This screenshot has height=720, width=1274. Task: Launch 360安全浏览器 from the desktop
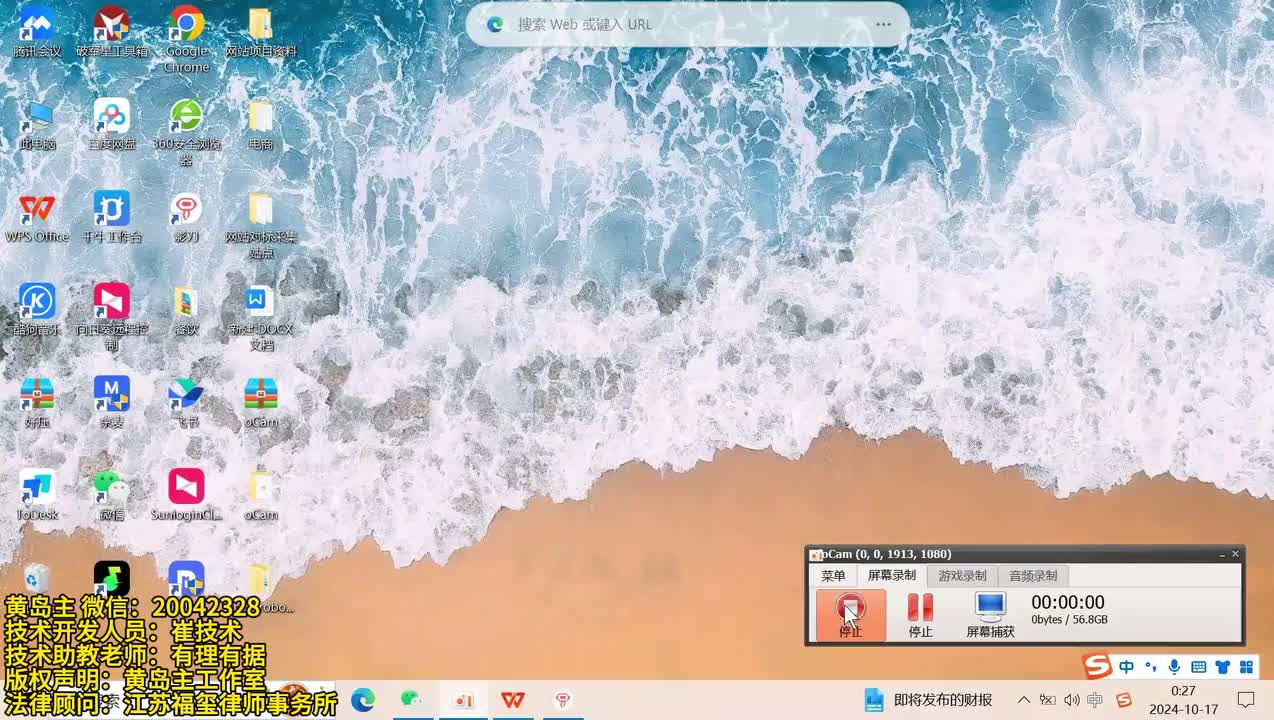coord(186,132)
